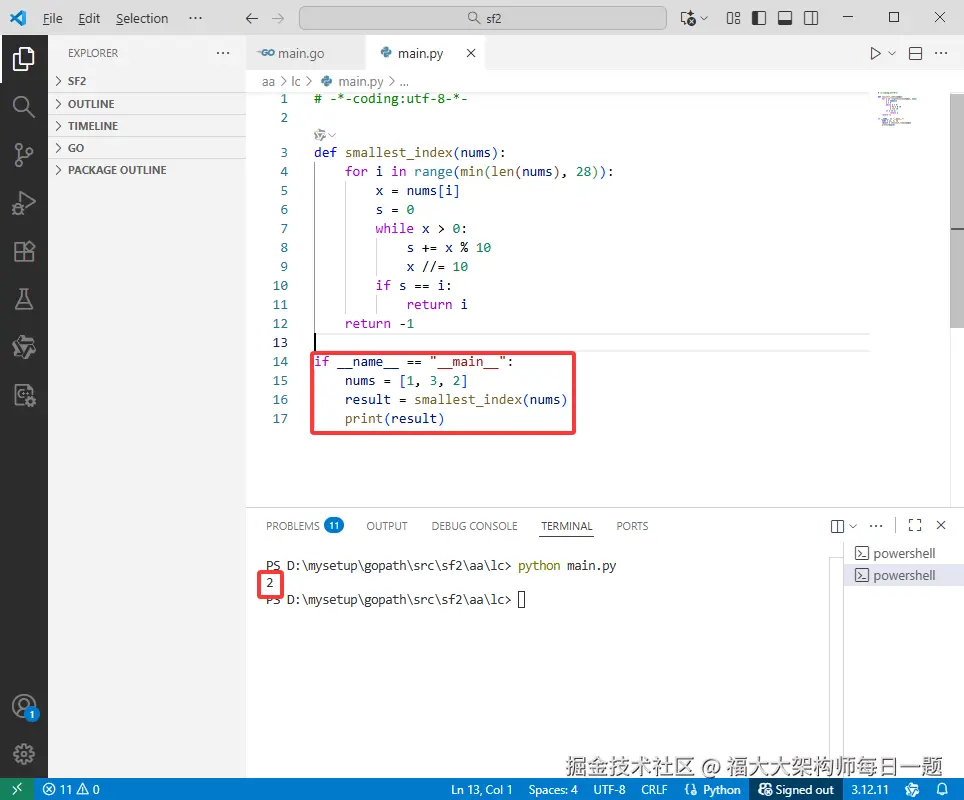Viewport: 964px width, 800px height.
Task: Close the bottom panel
Action: [941, 525]
